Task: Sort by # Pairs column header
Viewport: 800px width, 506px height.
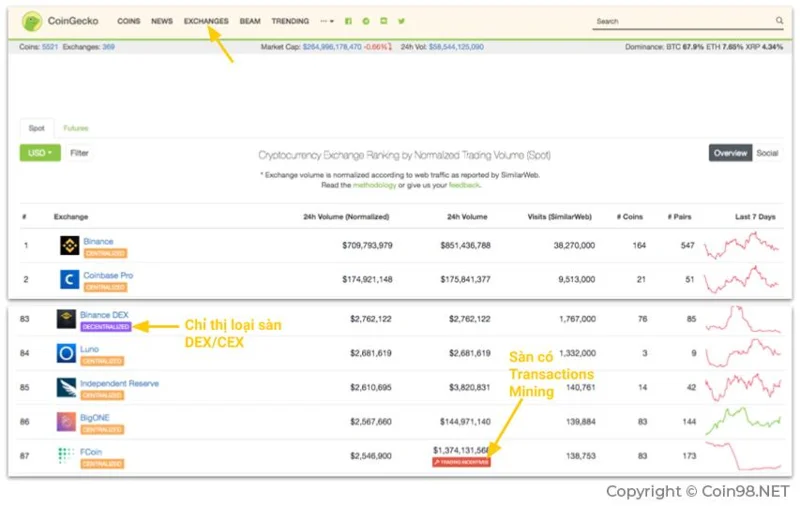Action: (x=679, y=217)
